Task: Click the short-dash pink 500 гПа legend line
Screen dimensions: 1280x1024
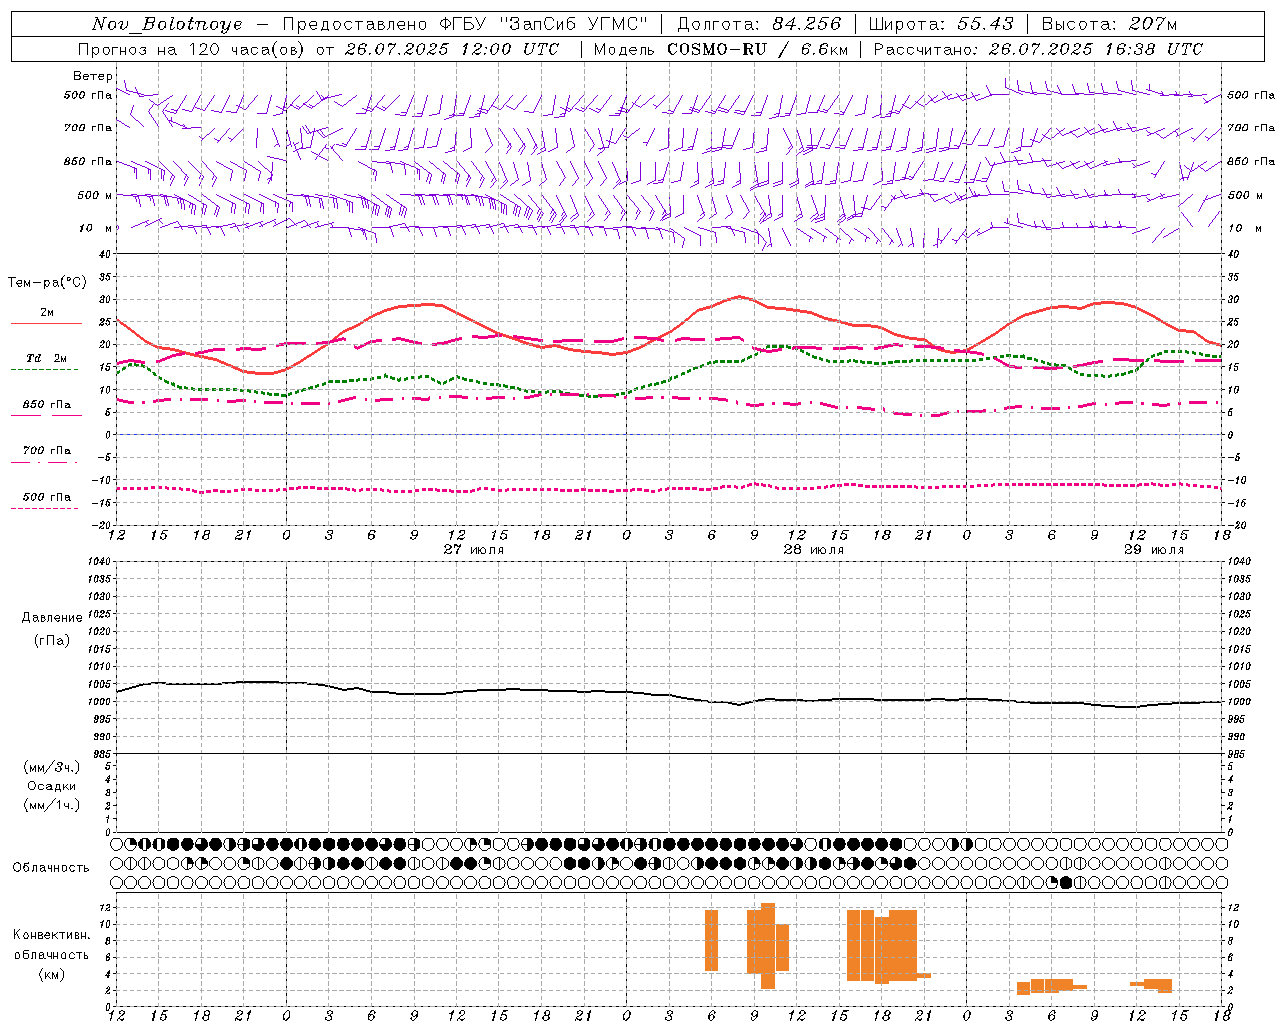Action: click(44, 509)
